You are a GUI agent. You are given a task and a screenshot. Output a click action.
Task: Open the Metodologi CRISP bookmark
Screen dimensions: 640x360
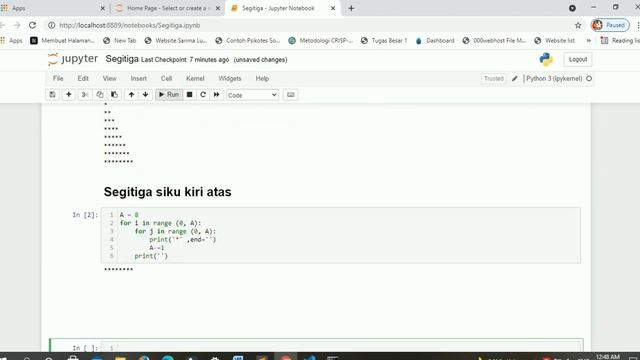pos(320,40)
